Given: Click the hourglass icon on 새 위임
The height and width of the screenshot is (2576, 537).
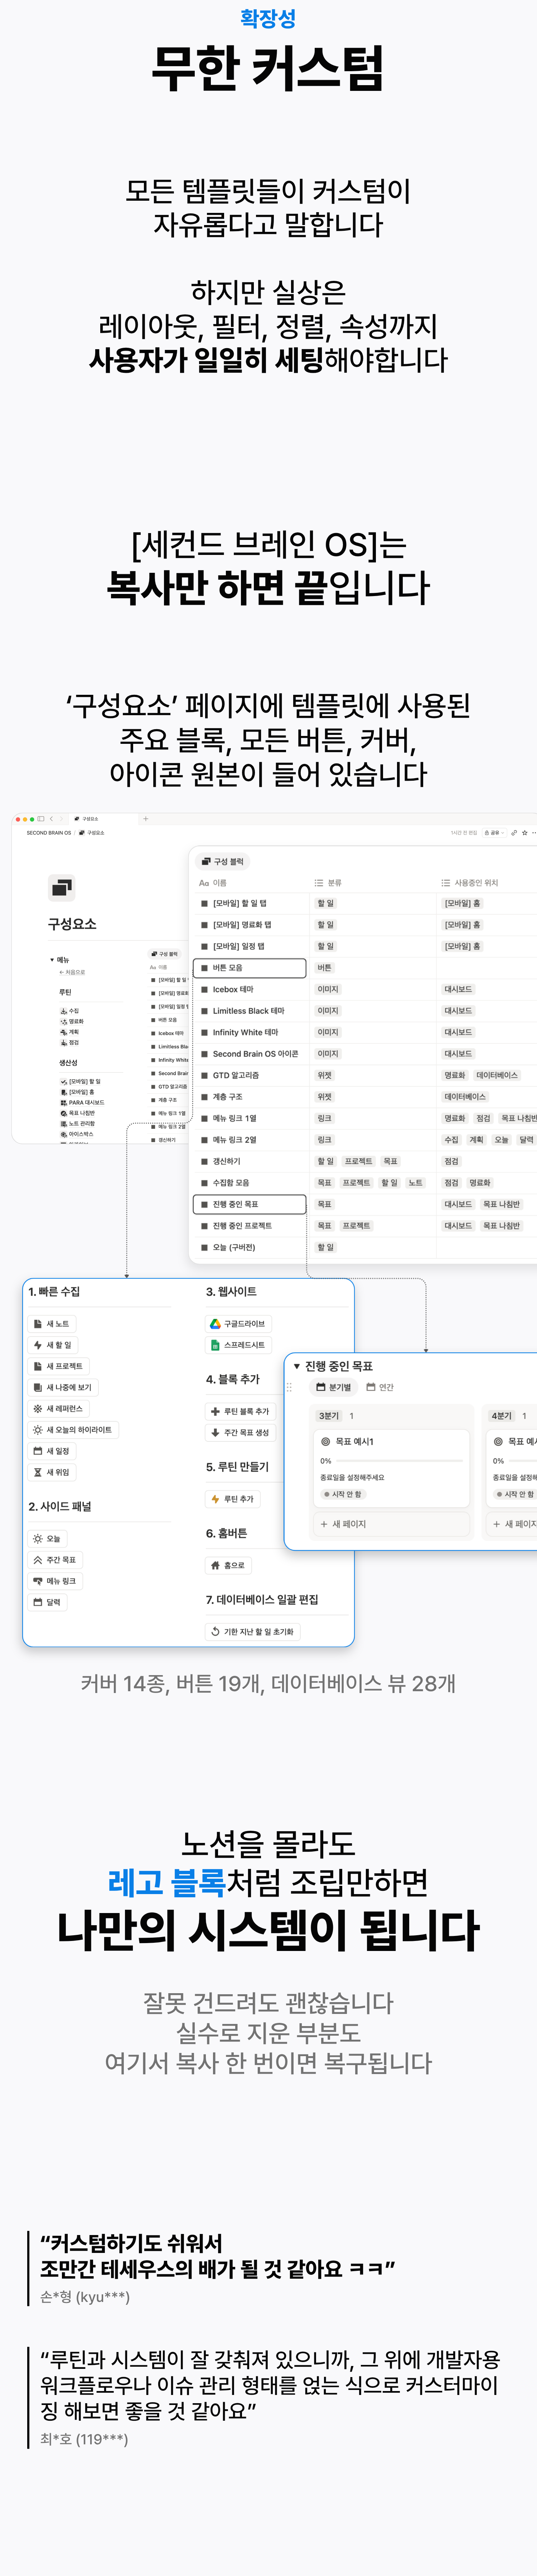Looking at the screenshot, I should [x=38, y=1472].
